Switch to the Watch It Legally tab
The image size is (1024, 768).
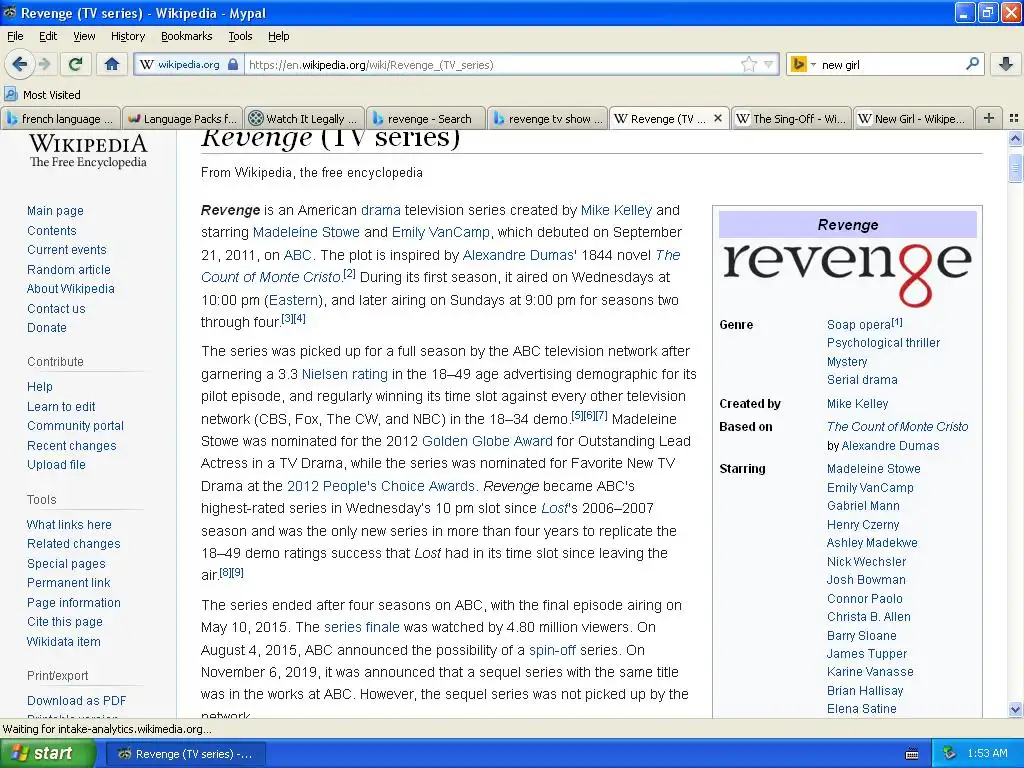[304, 118]
